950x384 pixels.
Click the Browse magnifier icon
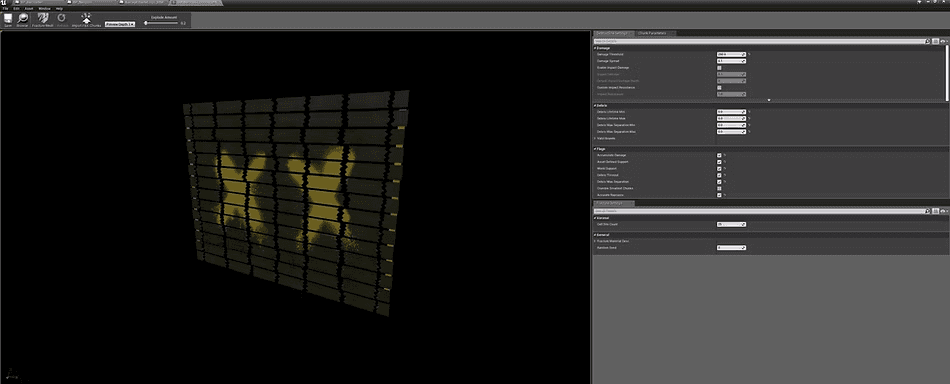coord(22,19)
